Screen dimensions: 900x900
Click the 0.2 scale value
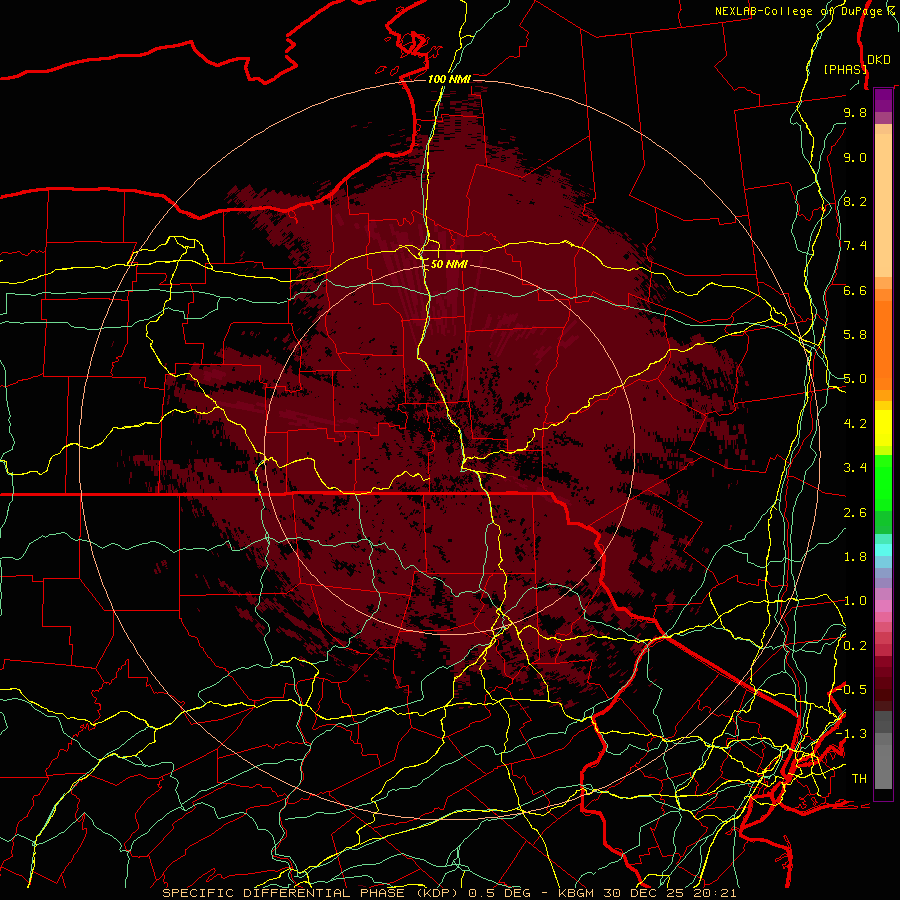tap(855, 646)
